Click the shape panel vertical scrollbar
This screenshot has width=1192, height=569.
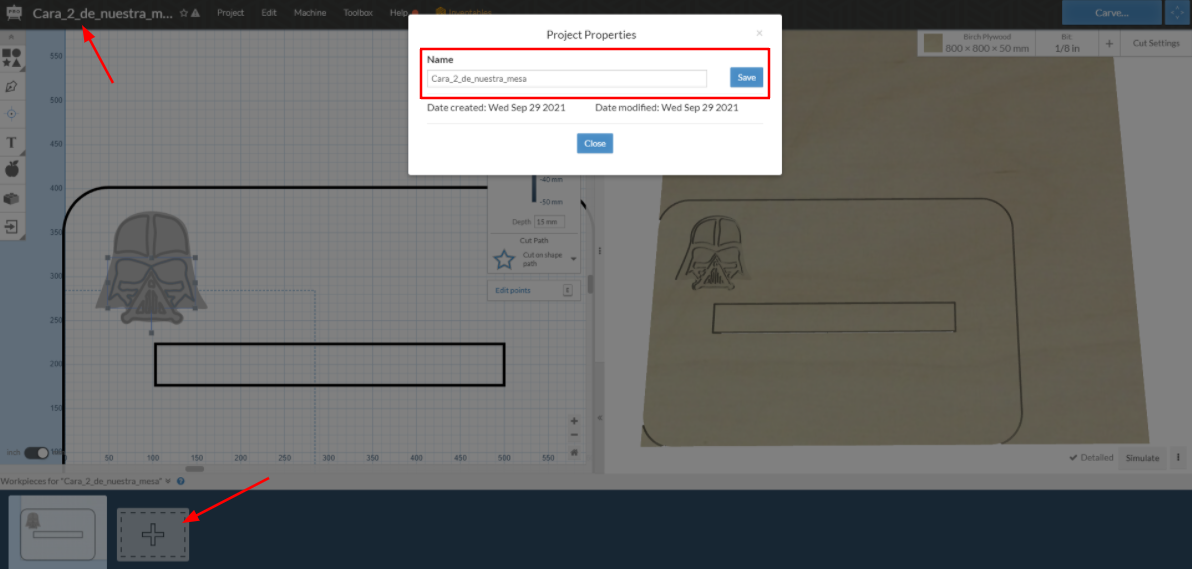589,283
